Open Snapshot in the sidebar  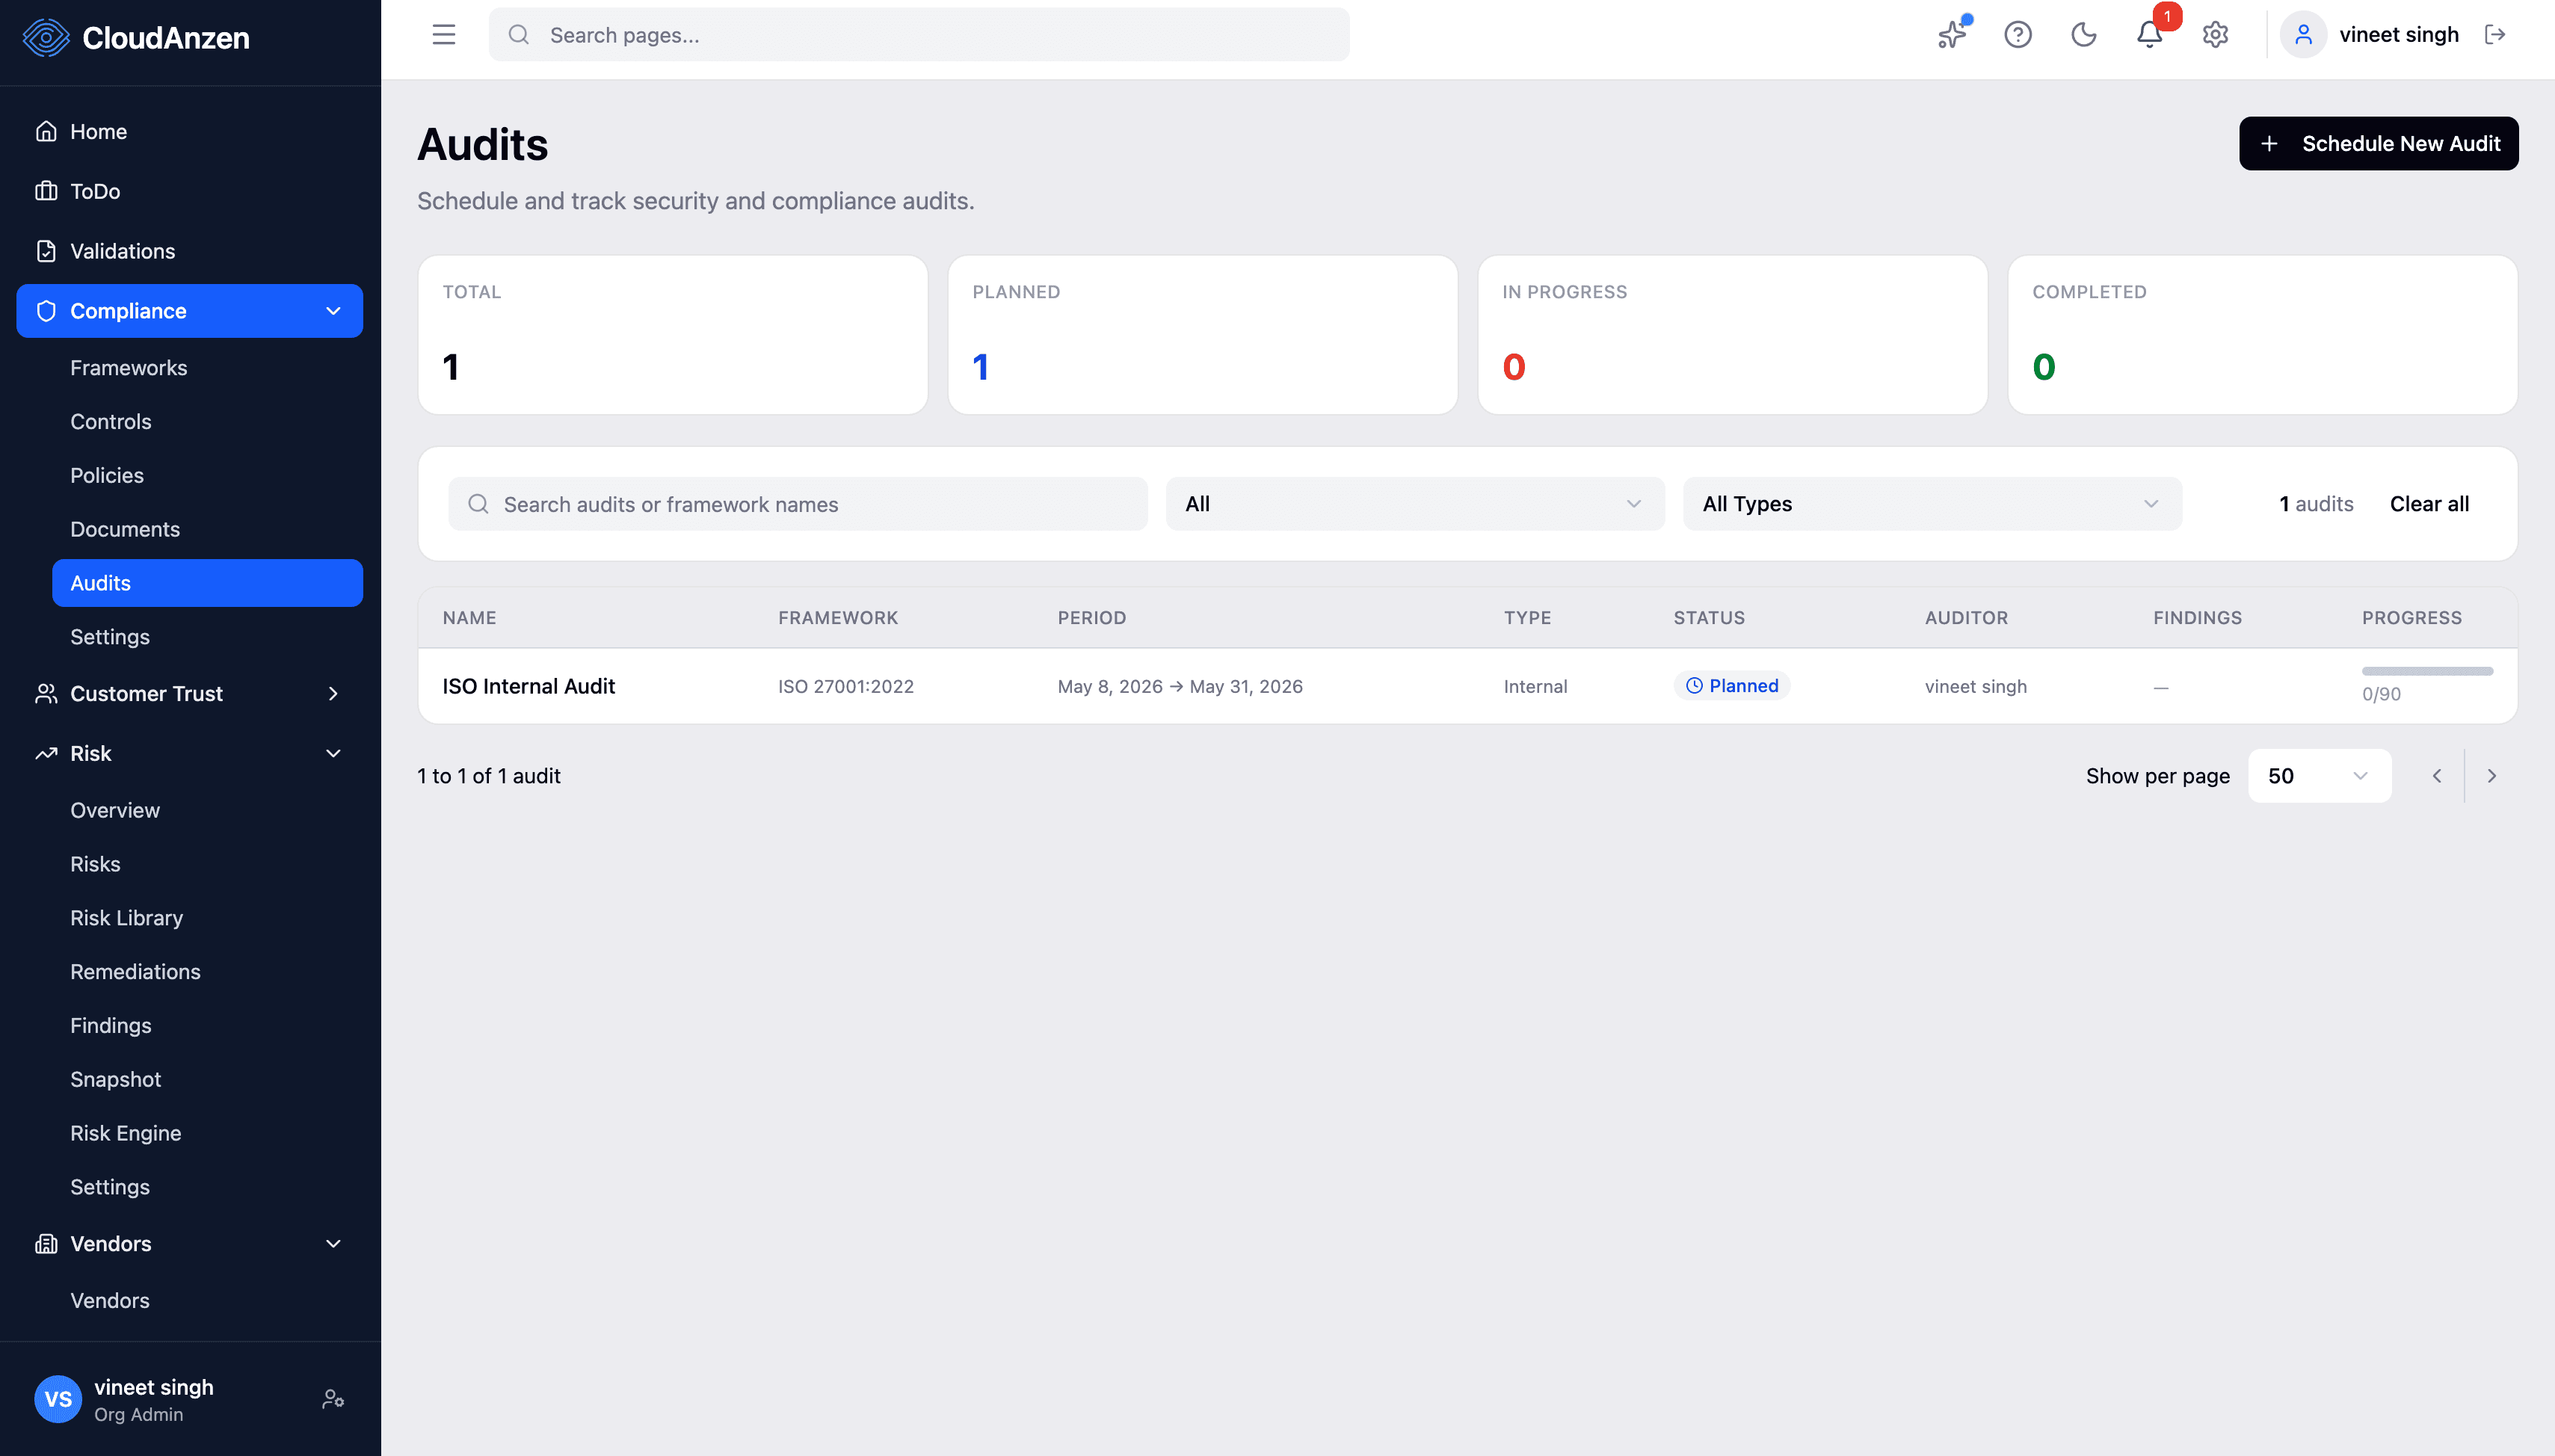click(115, 1080)
